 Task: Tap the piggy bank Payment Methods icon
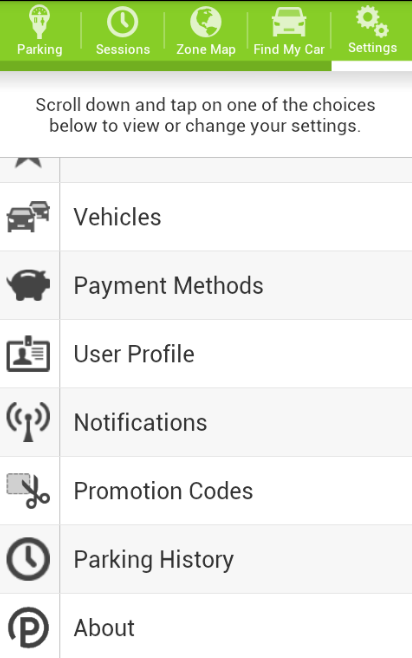point(29,285)
